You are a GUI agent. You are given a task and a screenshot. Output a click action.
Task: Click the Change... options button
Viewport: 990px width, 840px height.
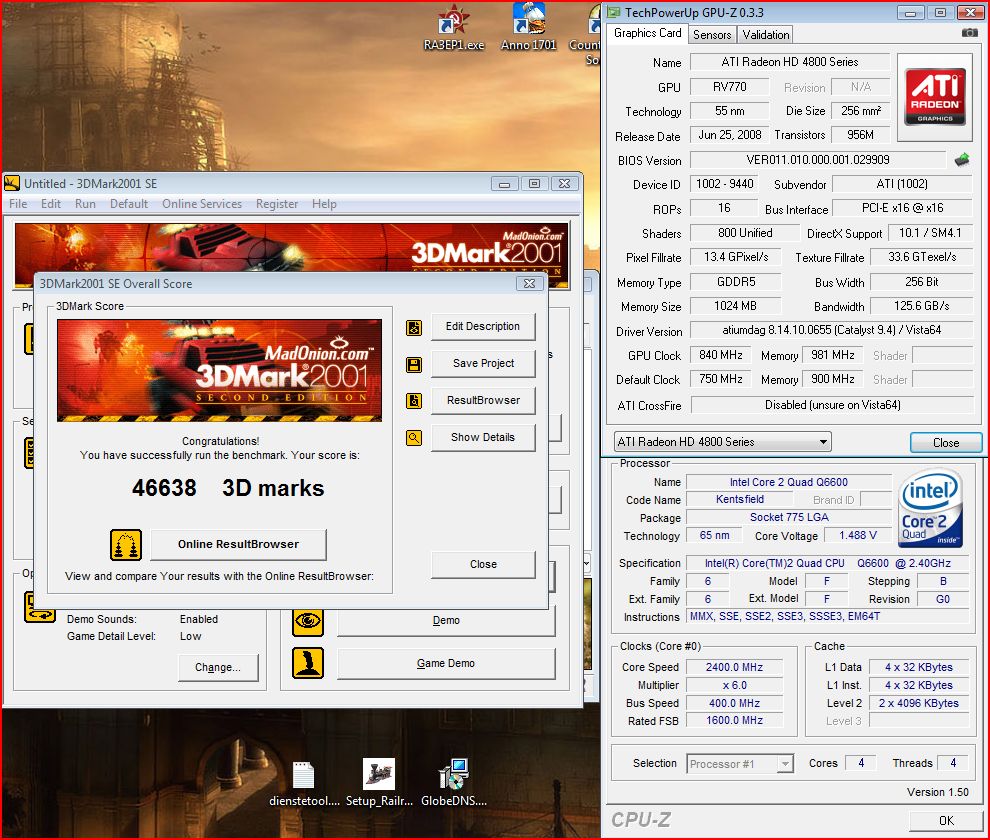click(x=218, y=668)
